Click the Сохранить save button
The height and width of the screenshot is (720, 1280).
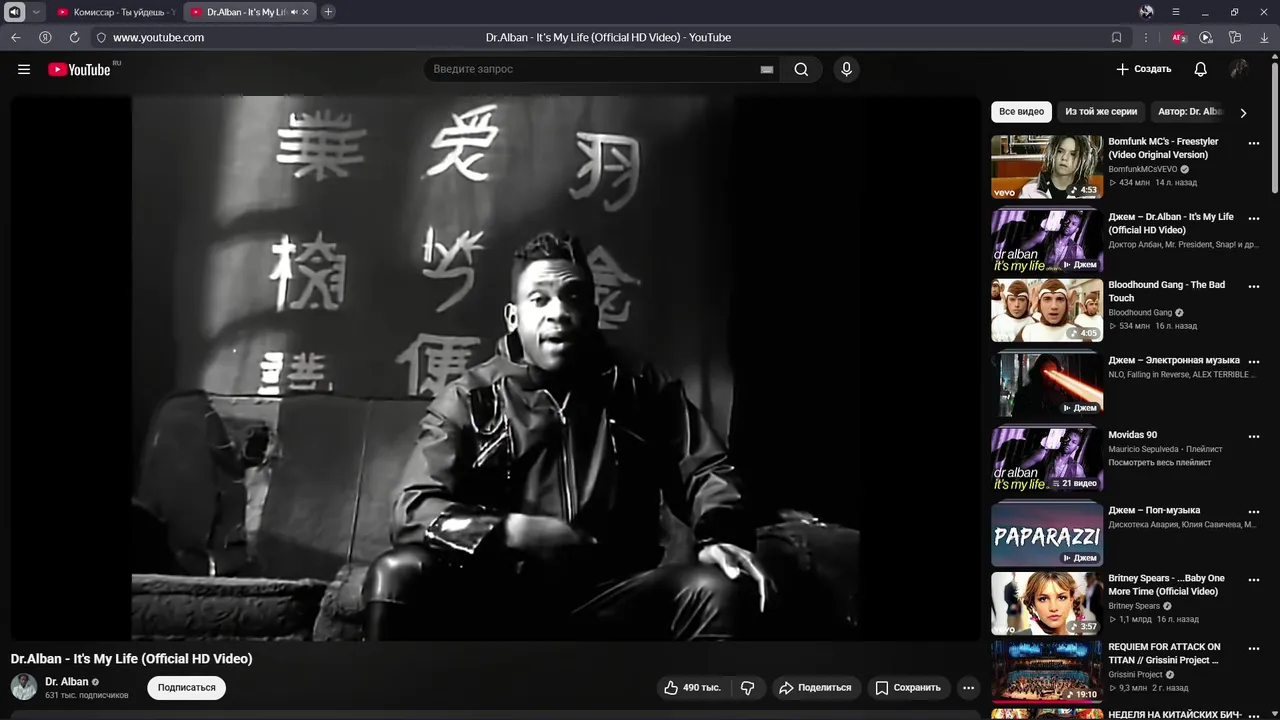click(x=908, y=688)
